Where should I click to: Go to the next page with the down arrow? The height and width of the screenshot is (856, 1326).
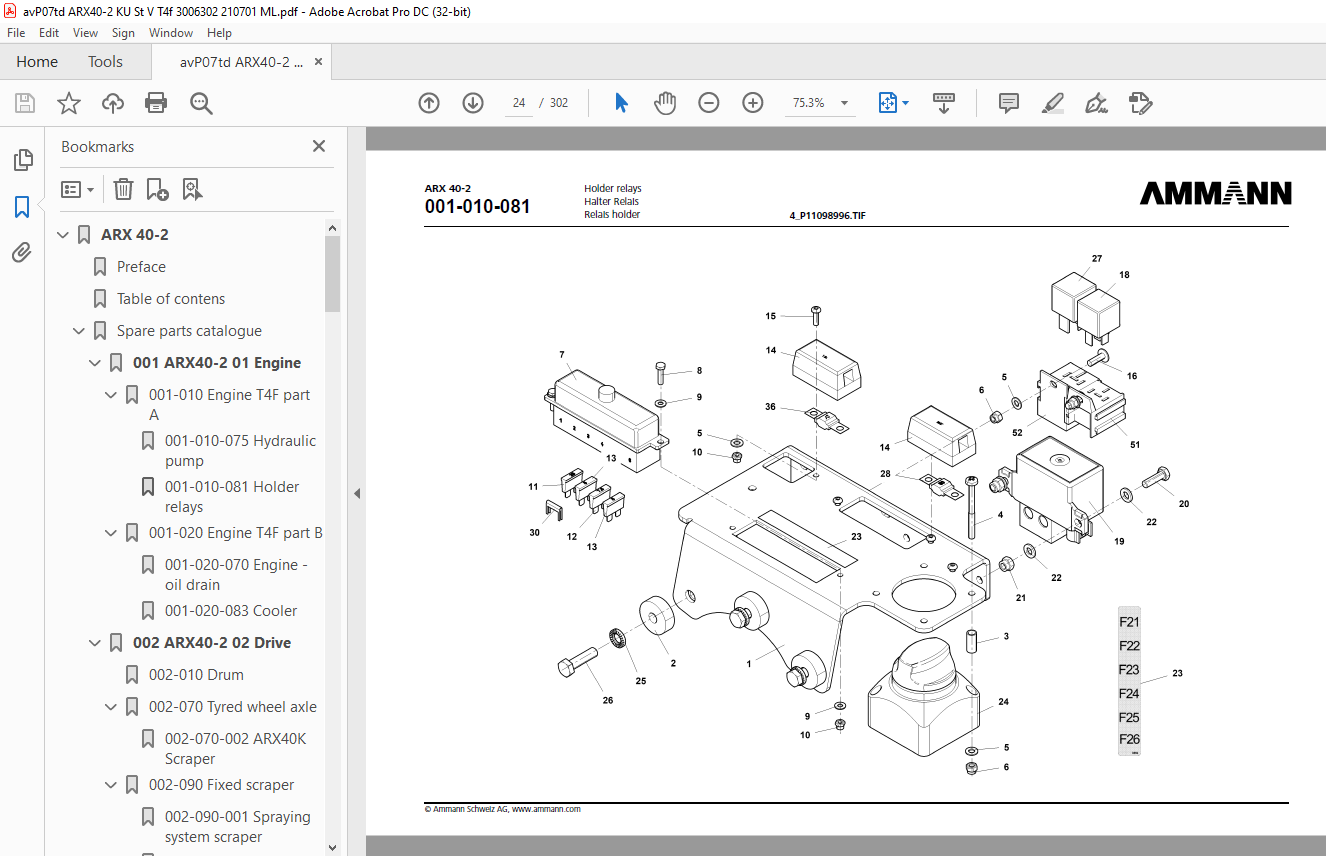473,103
